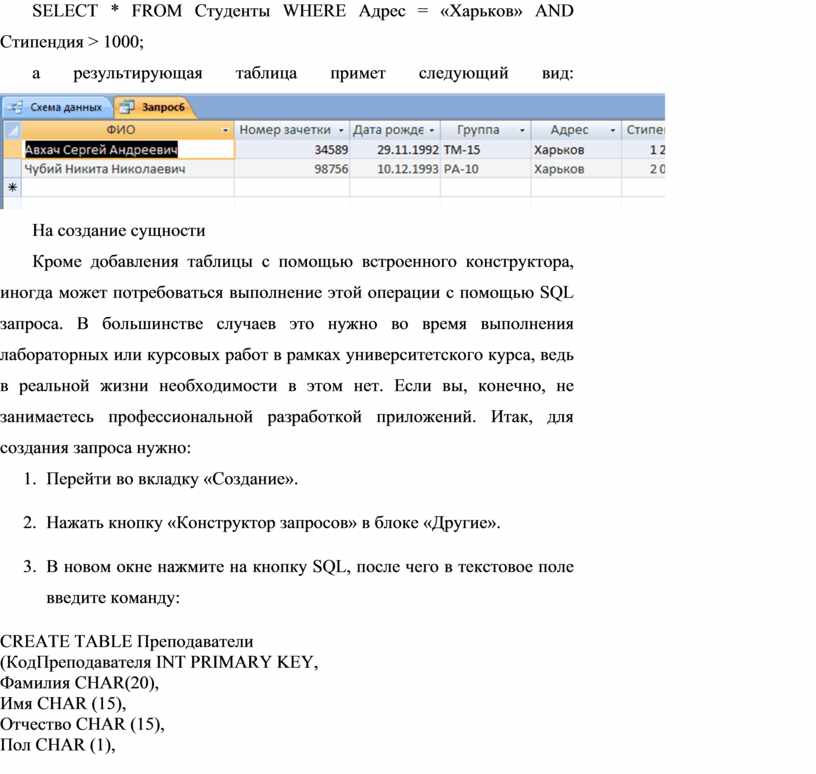Switch to the Запрос6 tab
Viewport: 816px width, 774px height.
point(154,107)
